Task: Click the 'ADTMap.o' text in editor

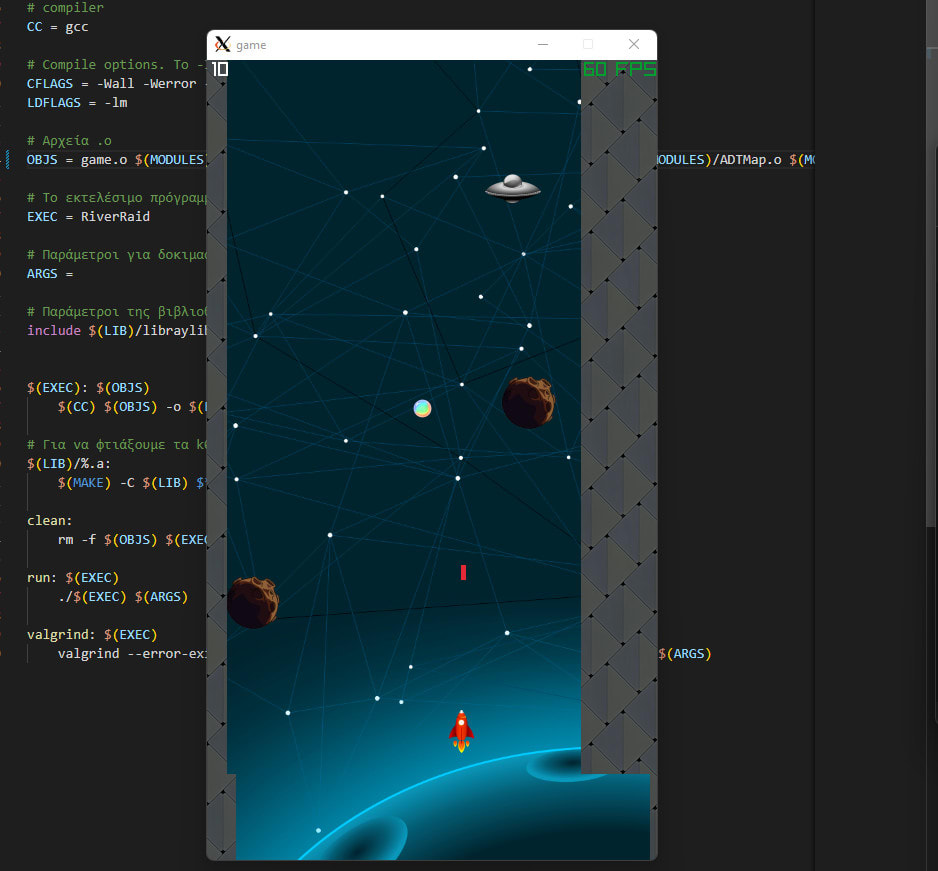Action: point(750,160)
